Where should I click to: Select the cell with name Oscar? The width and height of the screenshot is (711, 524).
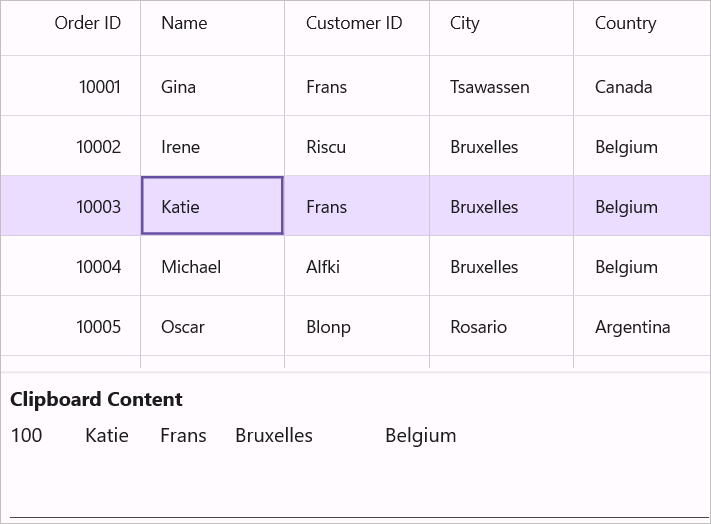click(183, 327)
